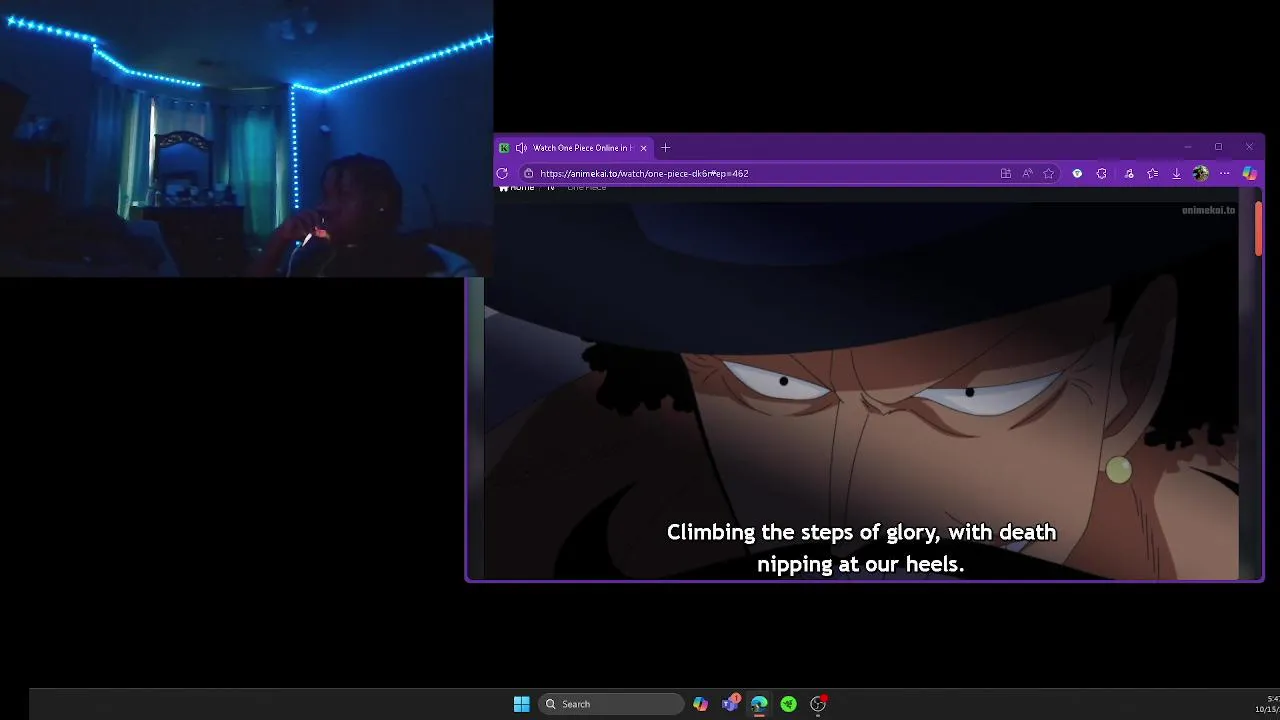Mute the One Piece tab audio
The image size is (1280, 720).
[x=521, y=148]
